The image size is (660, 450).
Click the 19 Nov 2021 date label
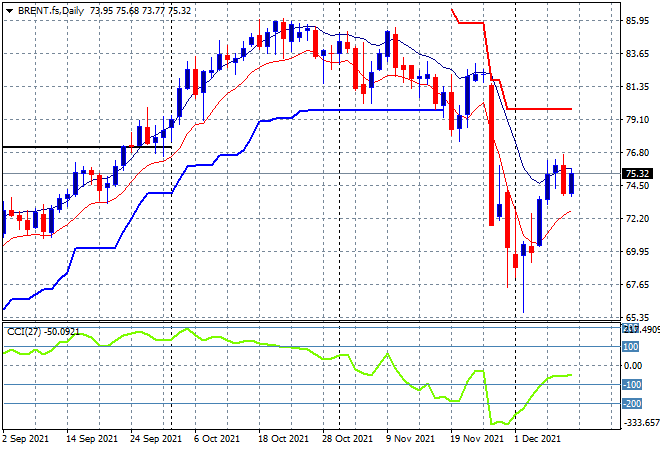pyautogui.click(x=476, y=439)
